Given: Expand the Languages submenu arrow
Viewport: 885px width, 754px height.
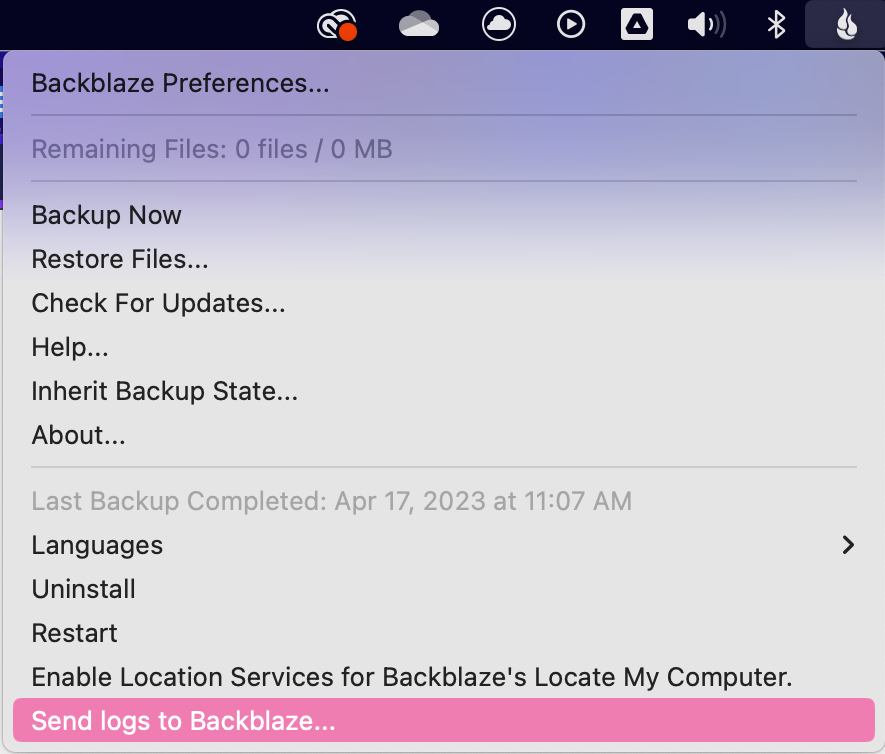Looking at the screenshot, I should tap(848, 545).
